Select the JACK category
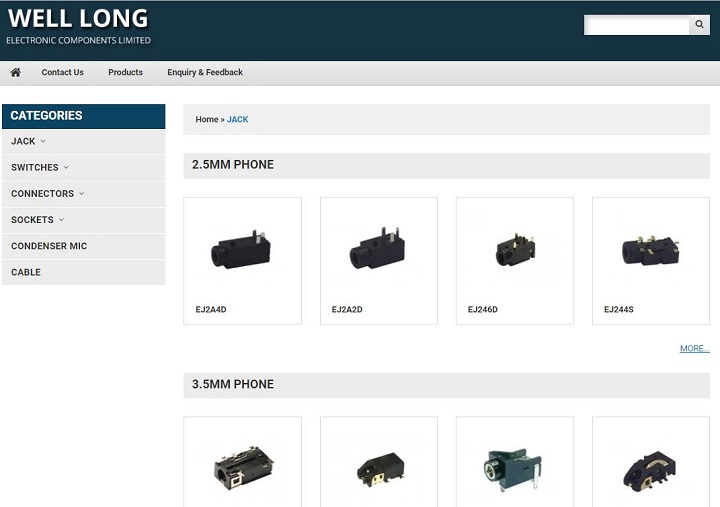 [23, 141]
